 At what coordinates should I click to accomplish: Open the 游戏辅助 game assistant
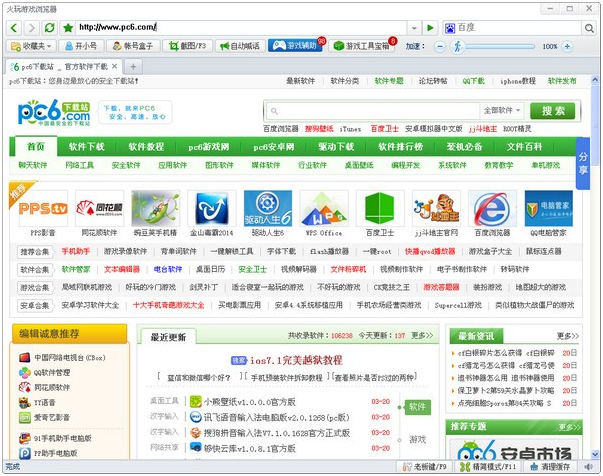(295, 46)
